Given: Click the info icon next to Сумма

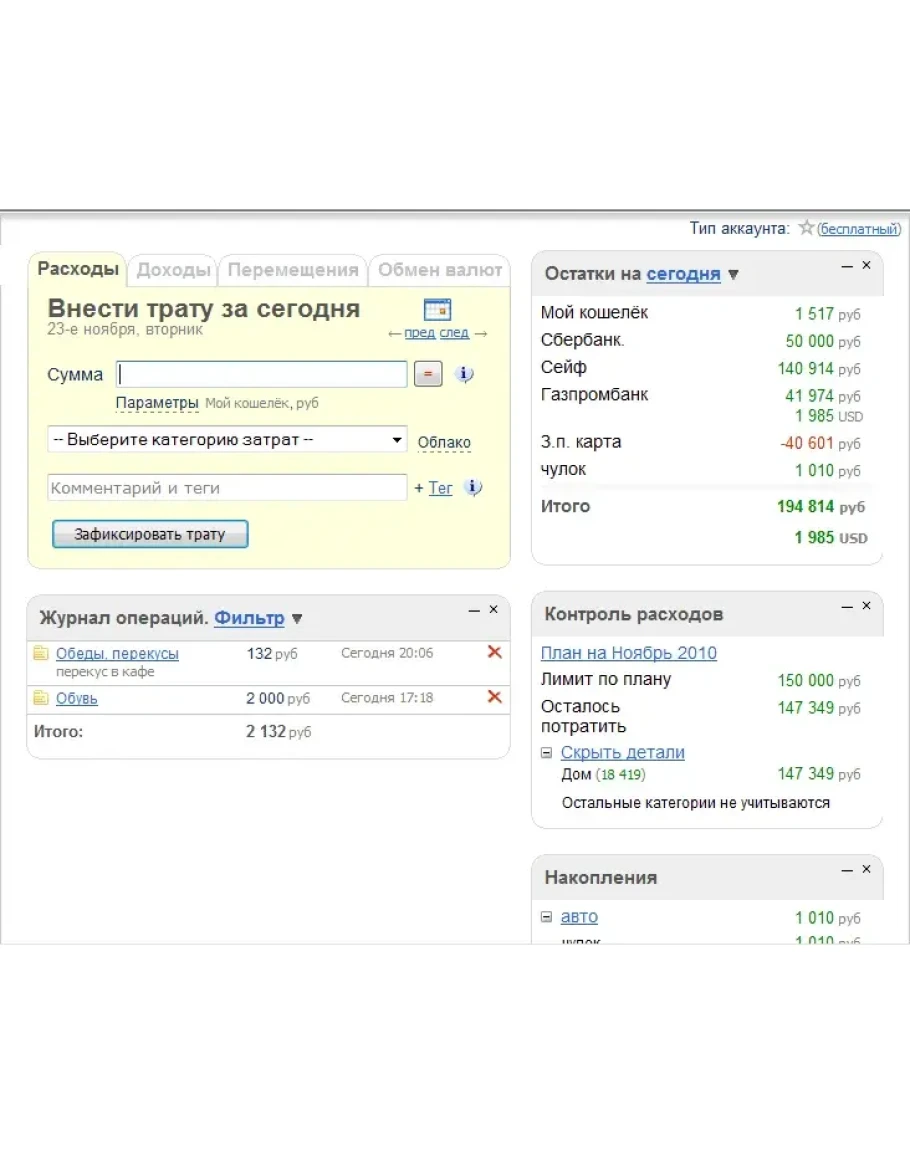Looking at the screenshot, I should tap(464, 375).
